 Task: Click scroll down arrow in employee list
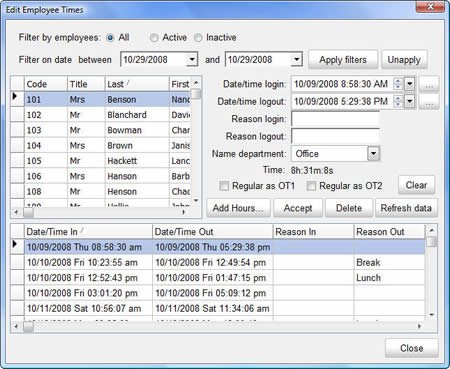[x=196, y=200]
